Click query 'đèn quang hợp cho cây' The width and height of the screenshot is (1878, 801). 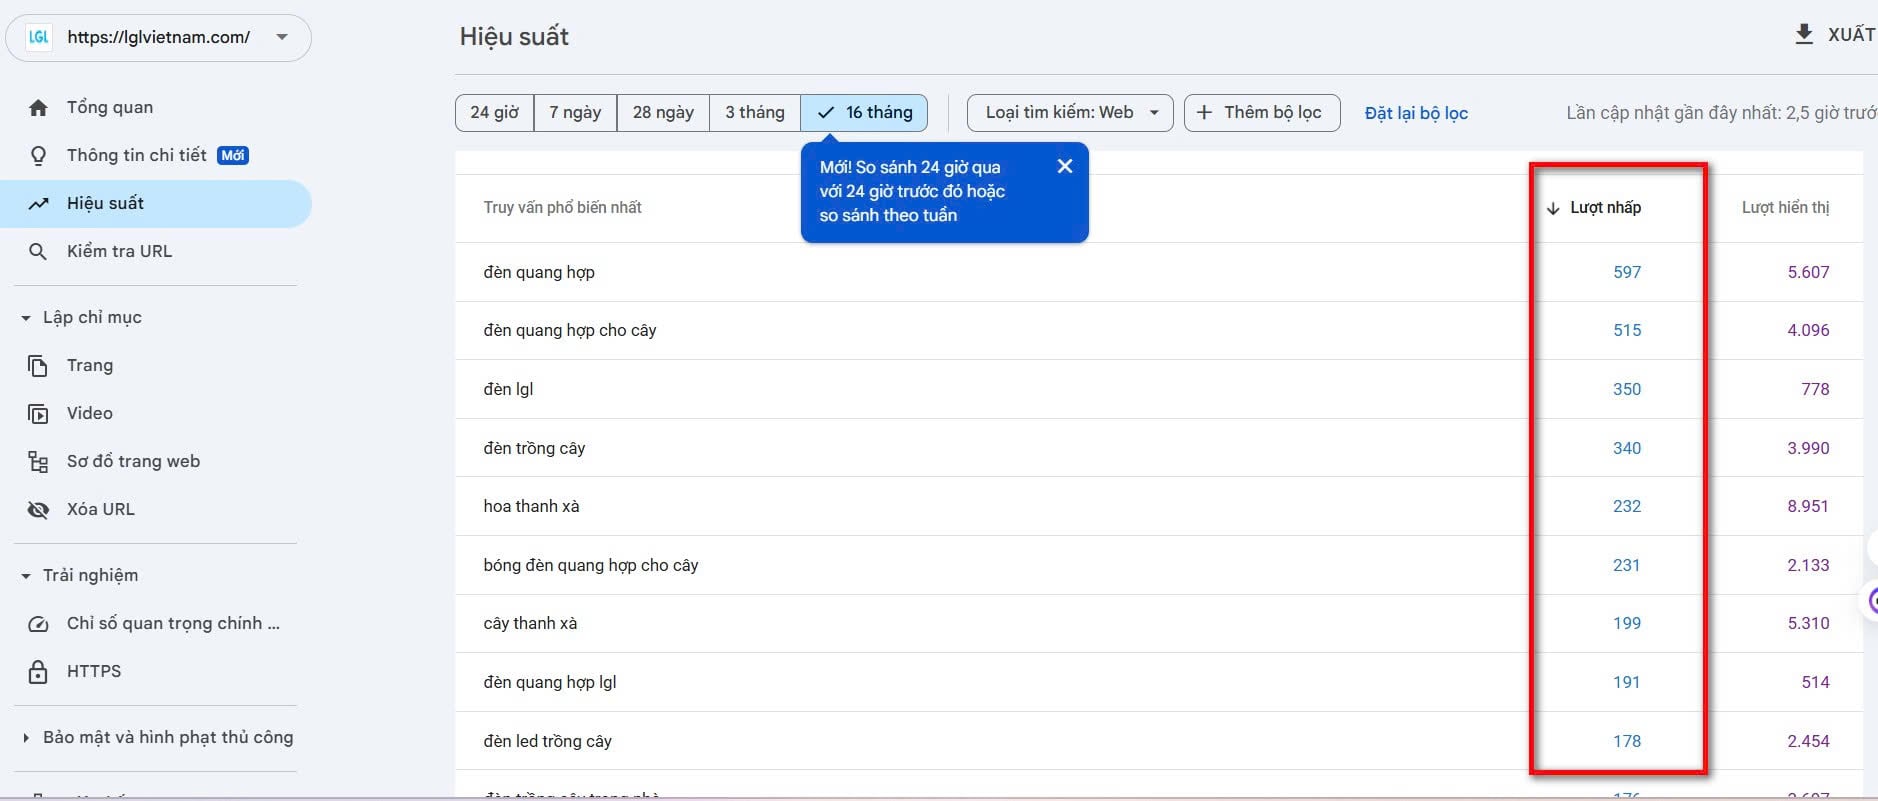click(x=570, y=330)
